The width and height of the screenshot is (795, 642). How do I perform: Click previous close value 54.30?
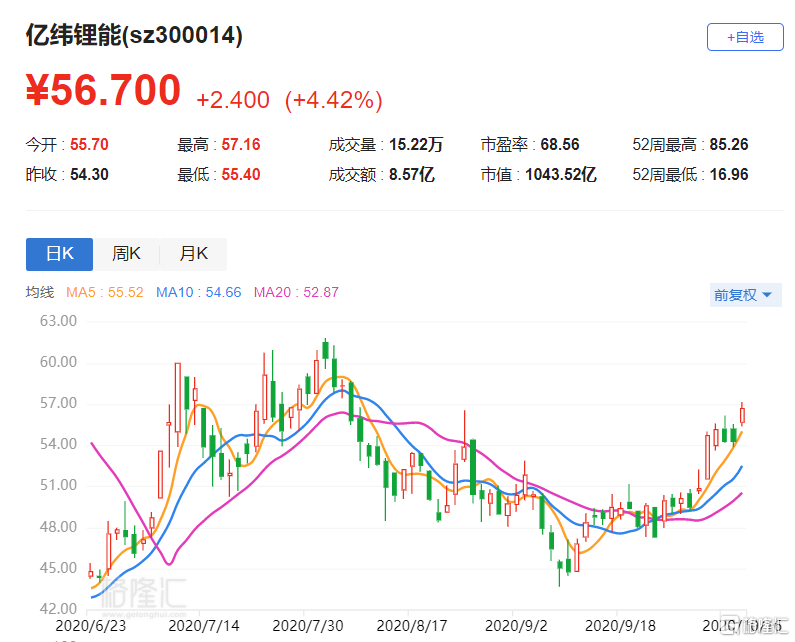click(89, 174)
